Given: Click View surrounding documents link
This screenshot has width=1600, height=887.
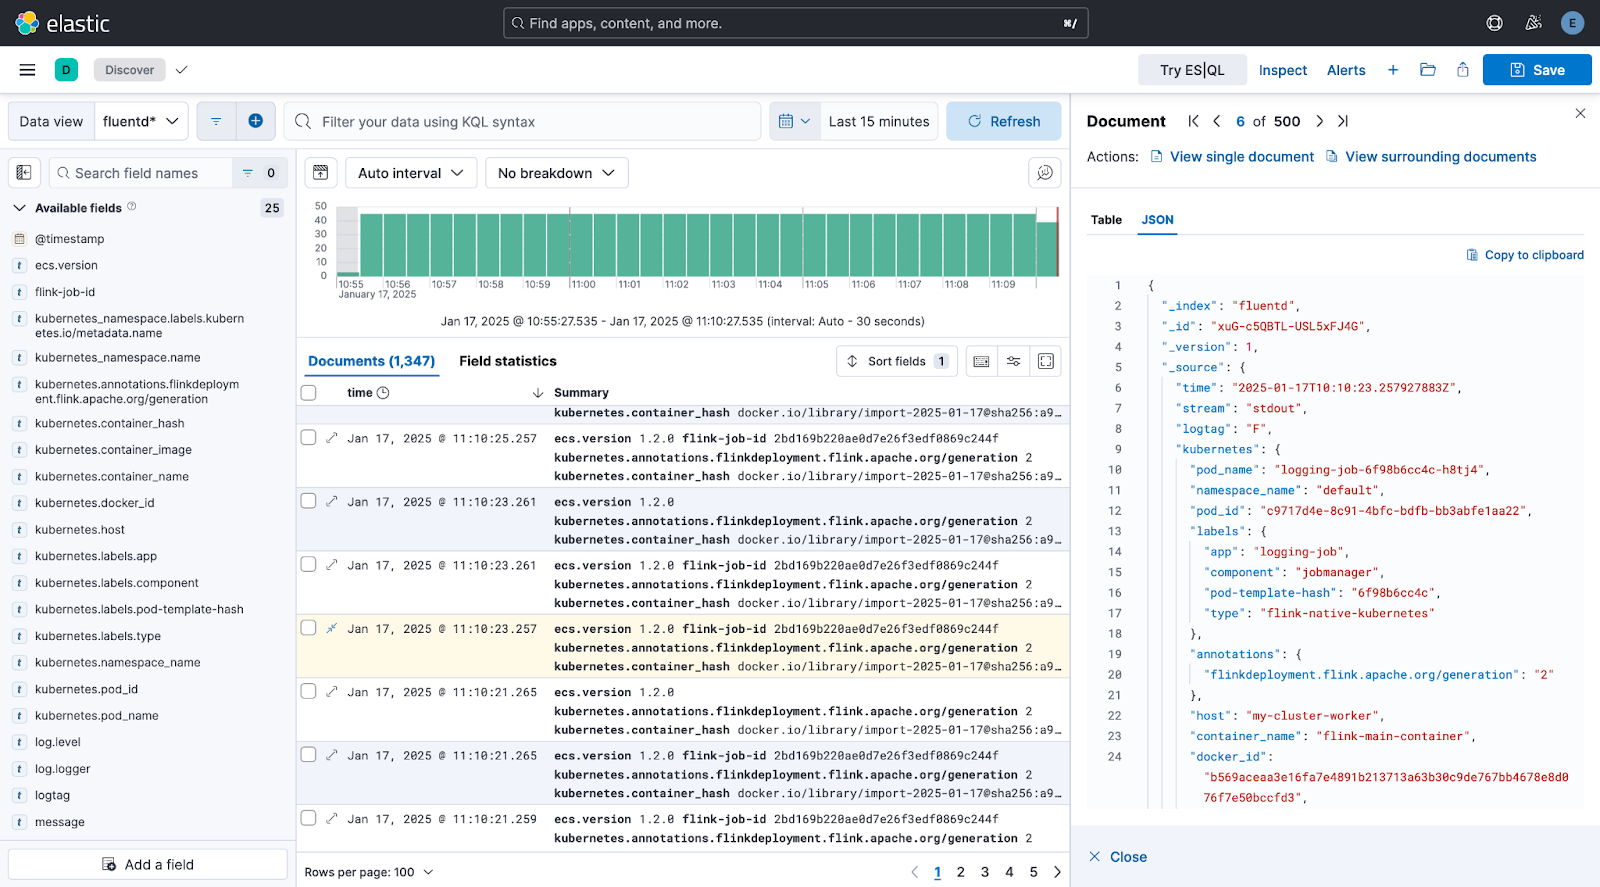Looking at the screenshot, I should [1431, 157].
